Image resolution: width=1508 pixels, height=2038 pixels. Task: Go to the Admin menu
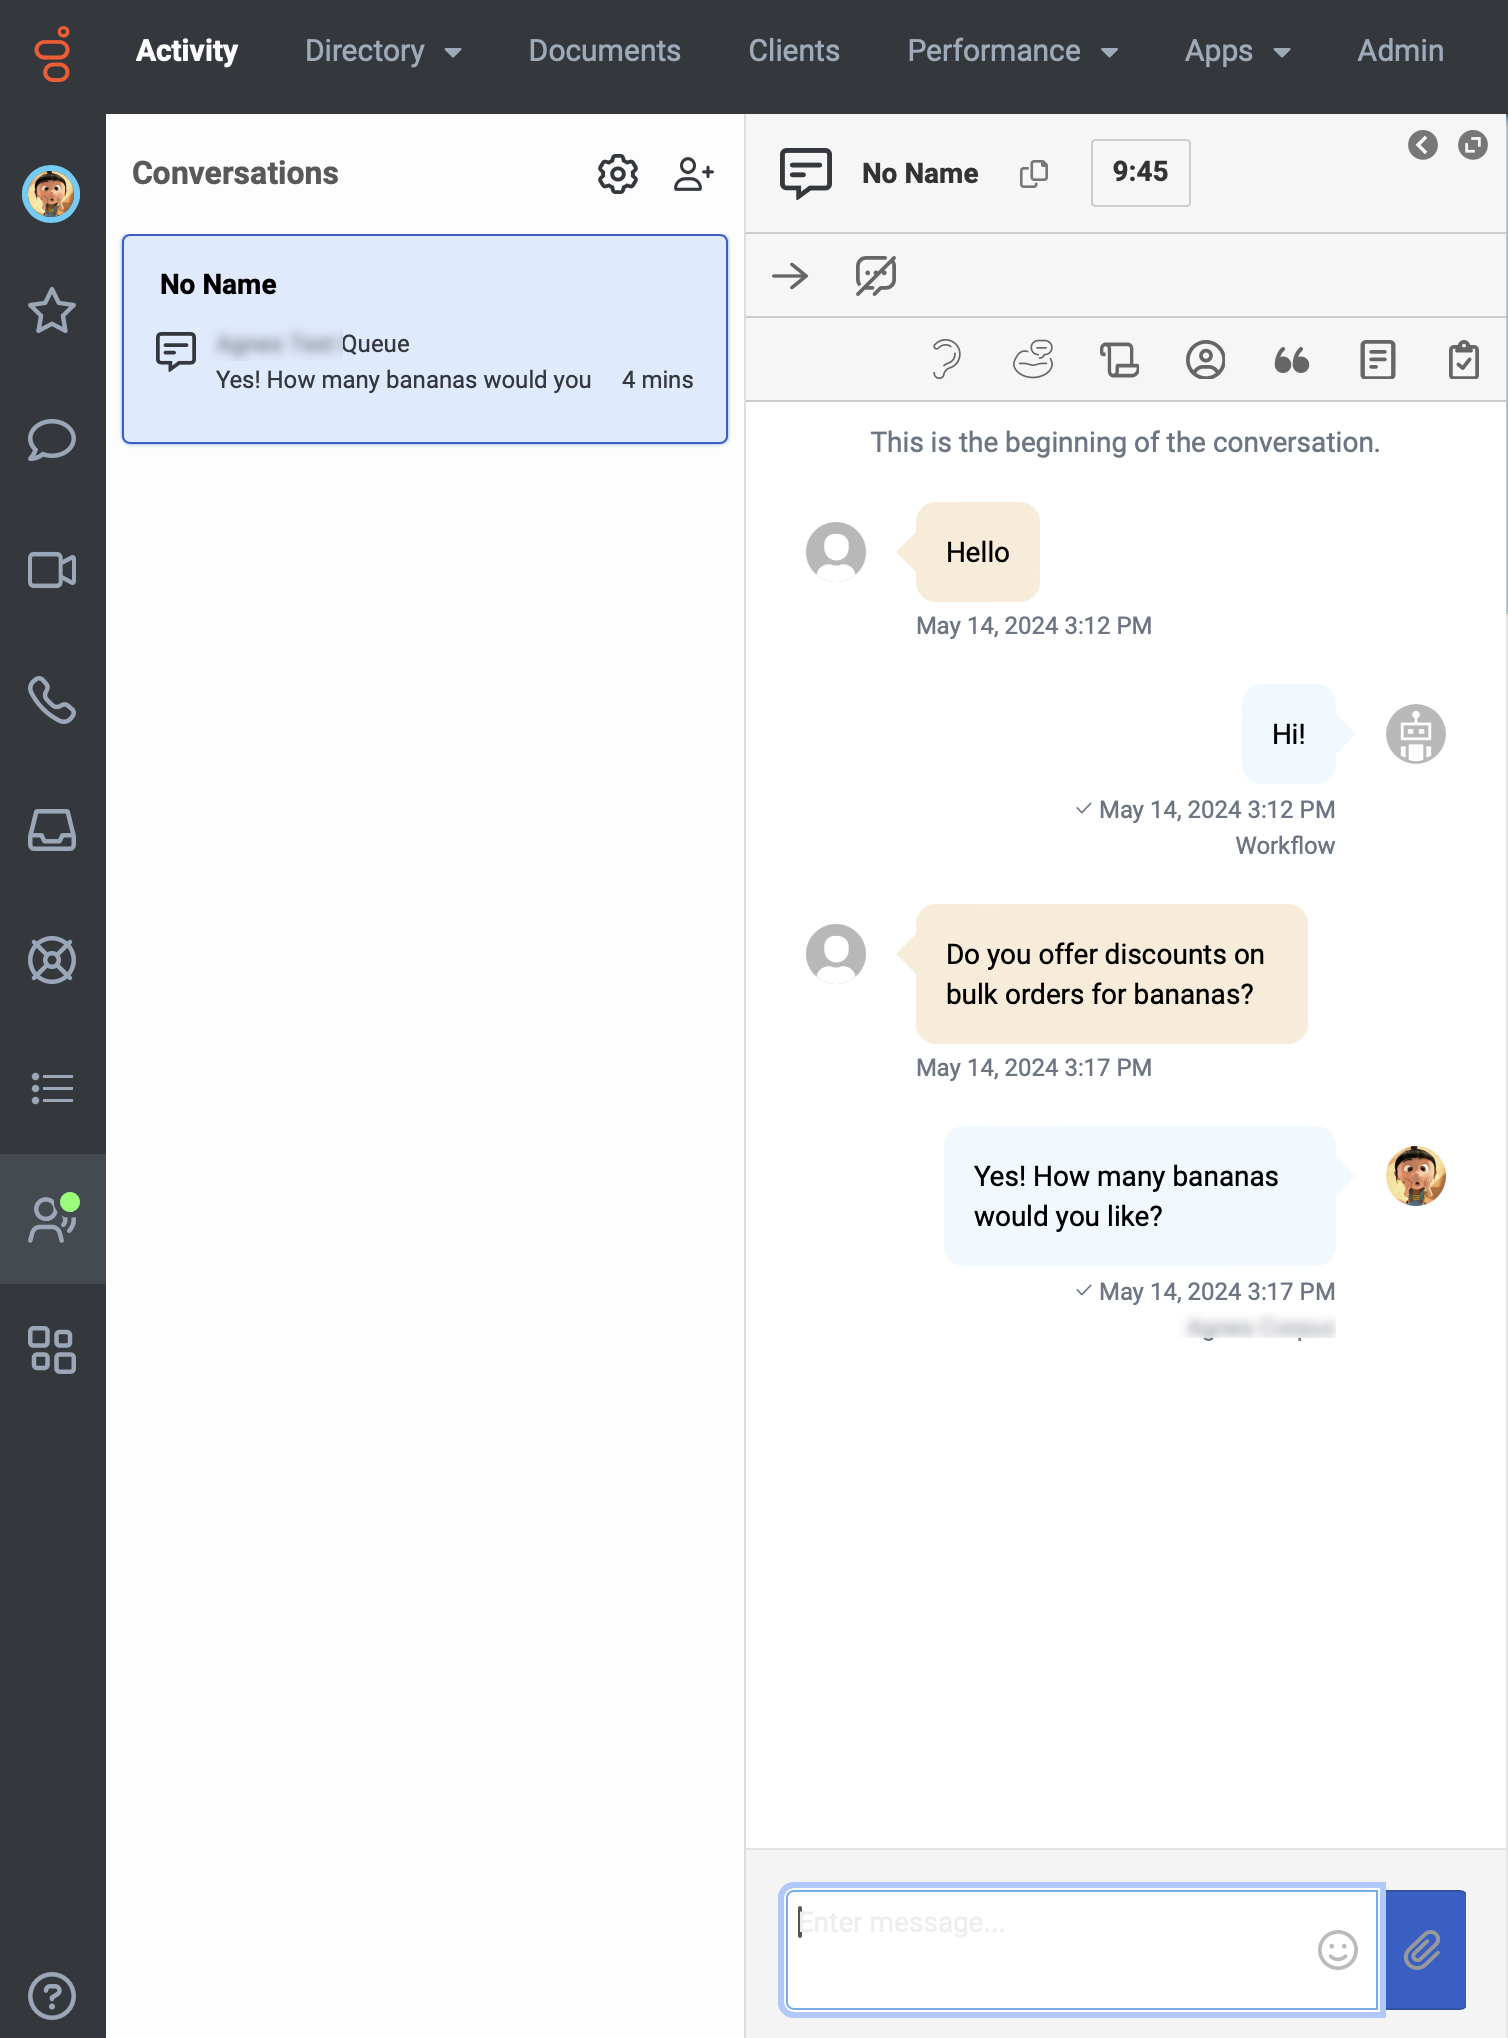pos(1400,51)
